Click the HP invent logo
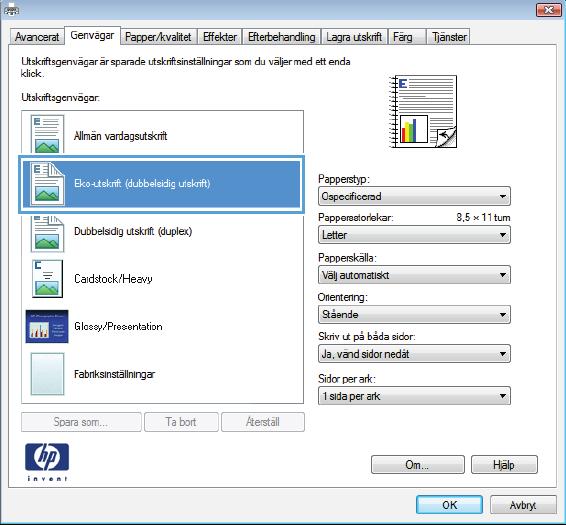This screenshot has width=566, height=525. (x=47, y=462)
